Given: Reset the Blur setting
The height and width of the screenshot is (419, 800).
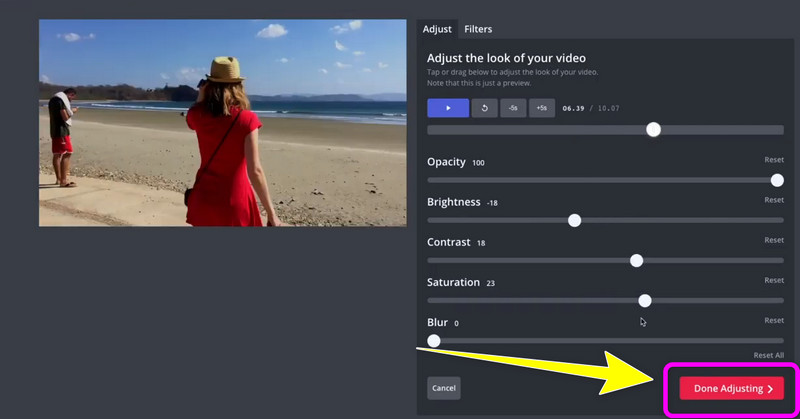Looking at the screenshot, I should click(774, 320).
